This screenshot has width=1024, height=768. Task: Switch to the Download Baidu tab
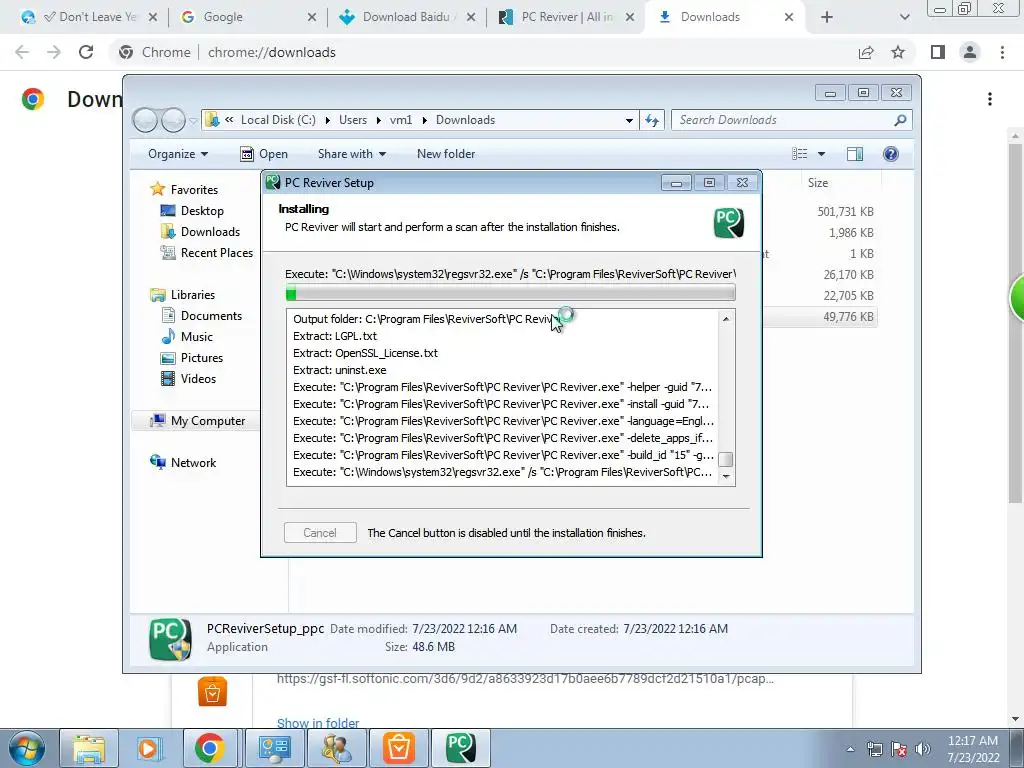[408, 17]
